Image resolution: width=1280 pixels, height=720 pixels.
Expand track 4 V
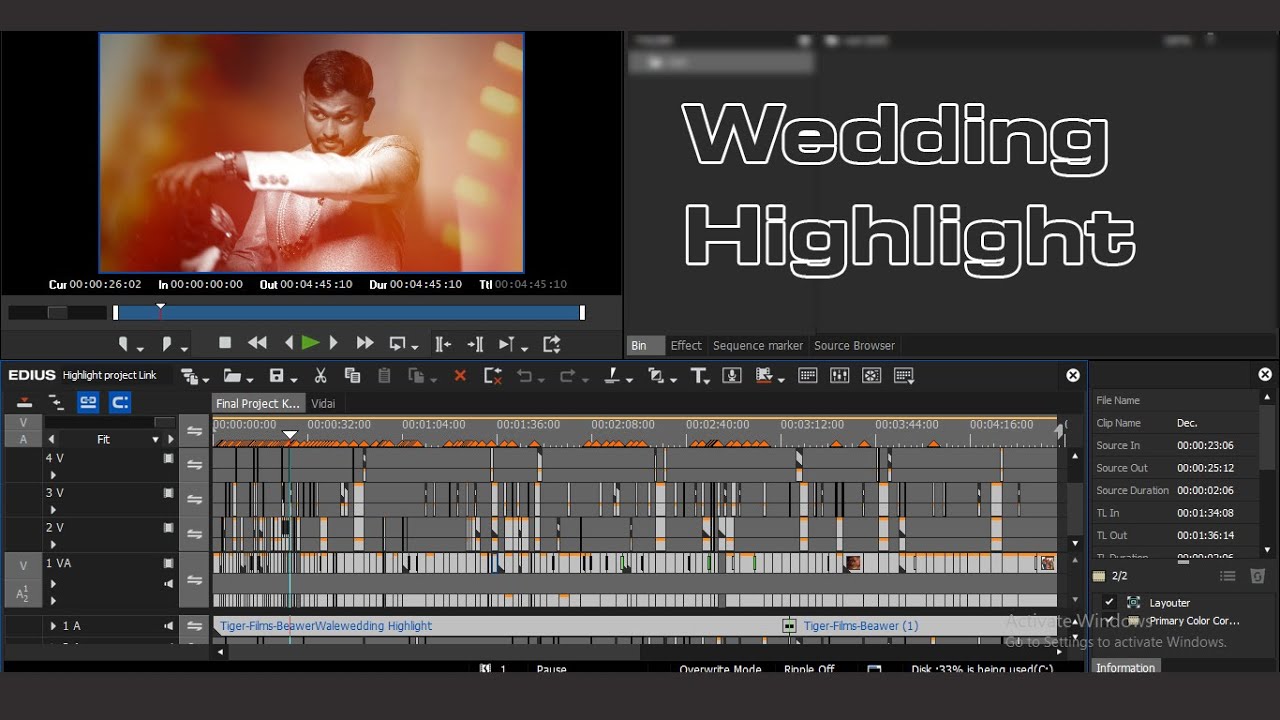point(53,475)
